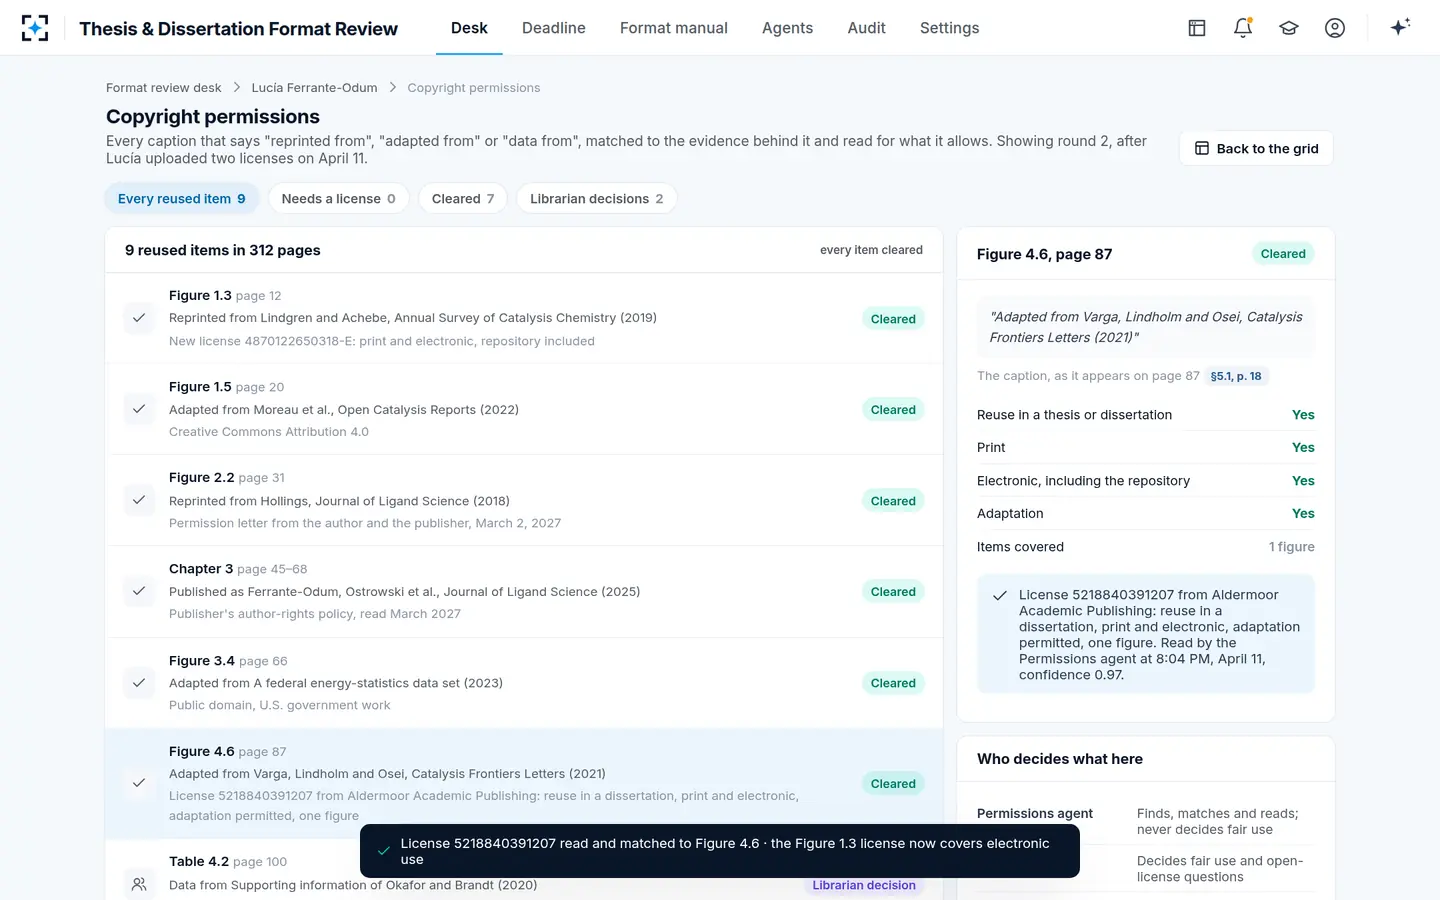Click check icon for Figure 2.2

tap(139, 500)
